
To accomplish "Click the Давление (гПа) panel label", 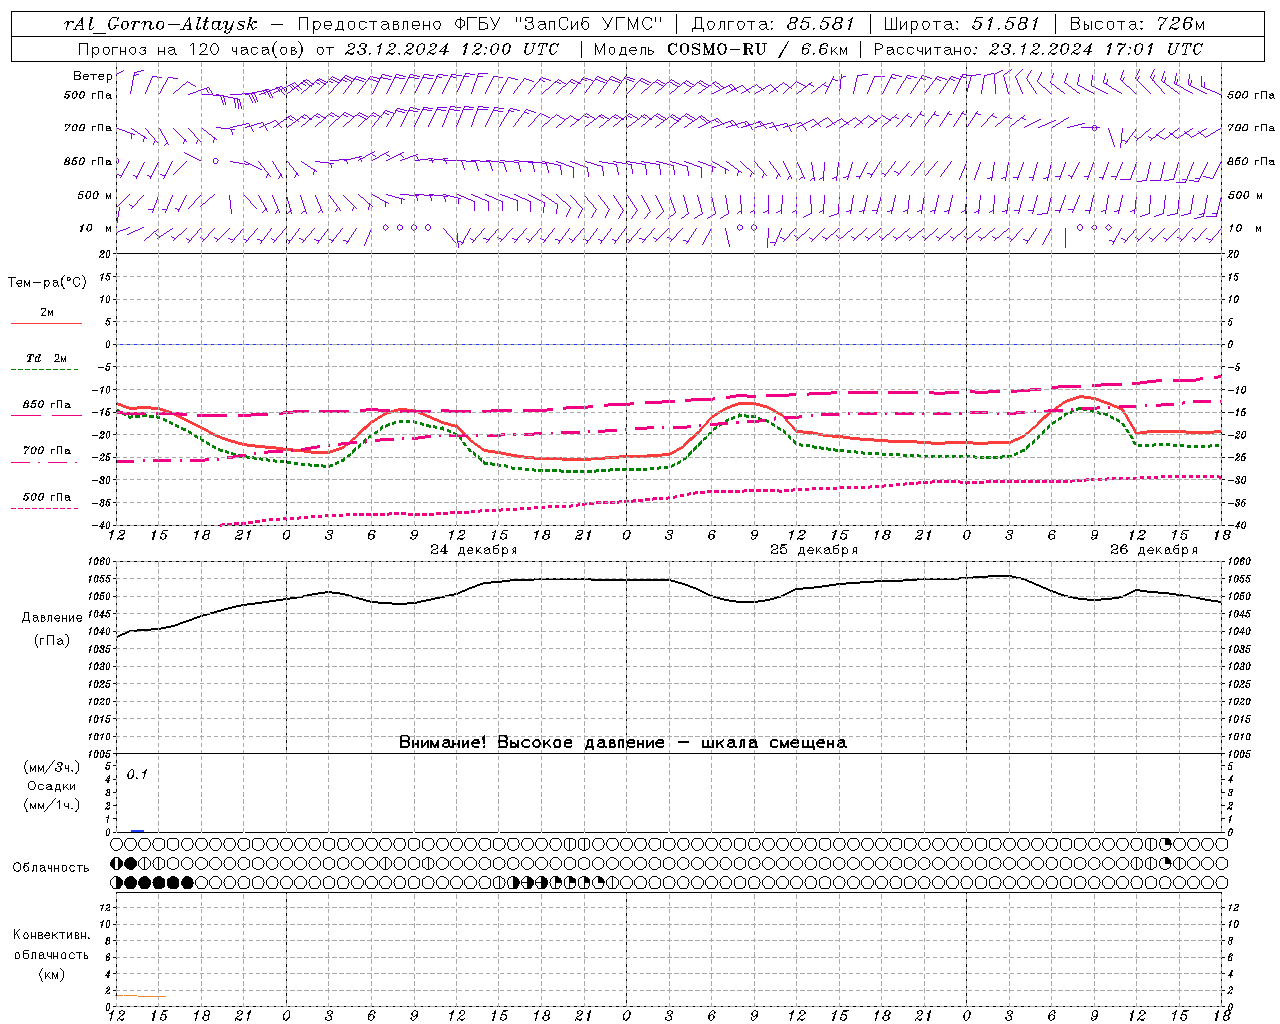I will click(x=52, y=629).
